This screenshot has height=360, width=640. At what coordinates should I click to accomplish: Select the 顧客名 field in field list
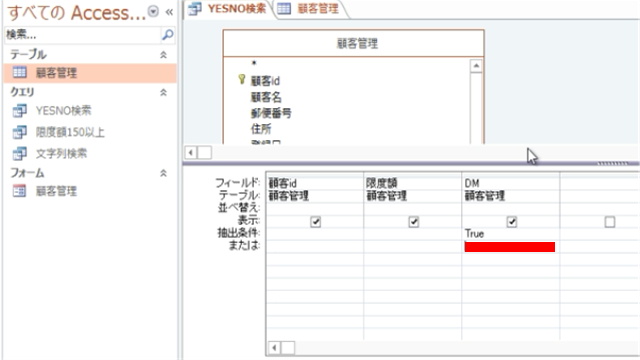click(x=266, y=97)
